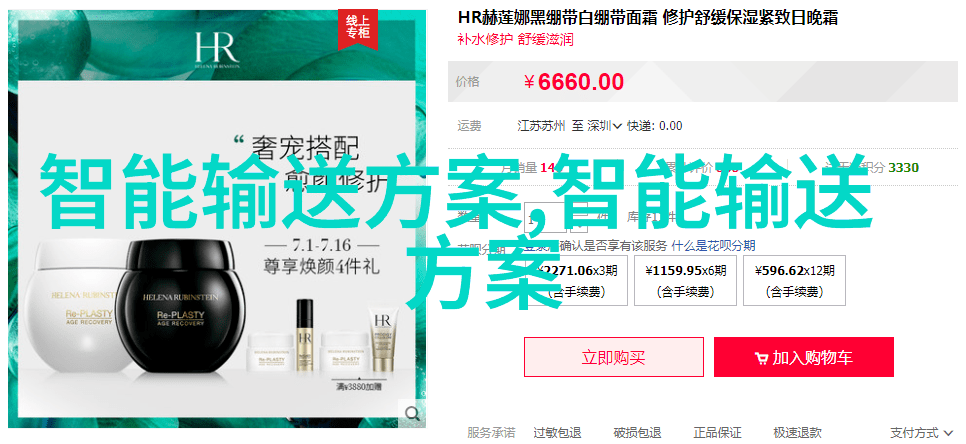The image size is (966, 444).
Task: Click the HR Helena Rubinstein logo
Action: pos(216,47)
